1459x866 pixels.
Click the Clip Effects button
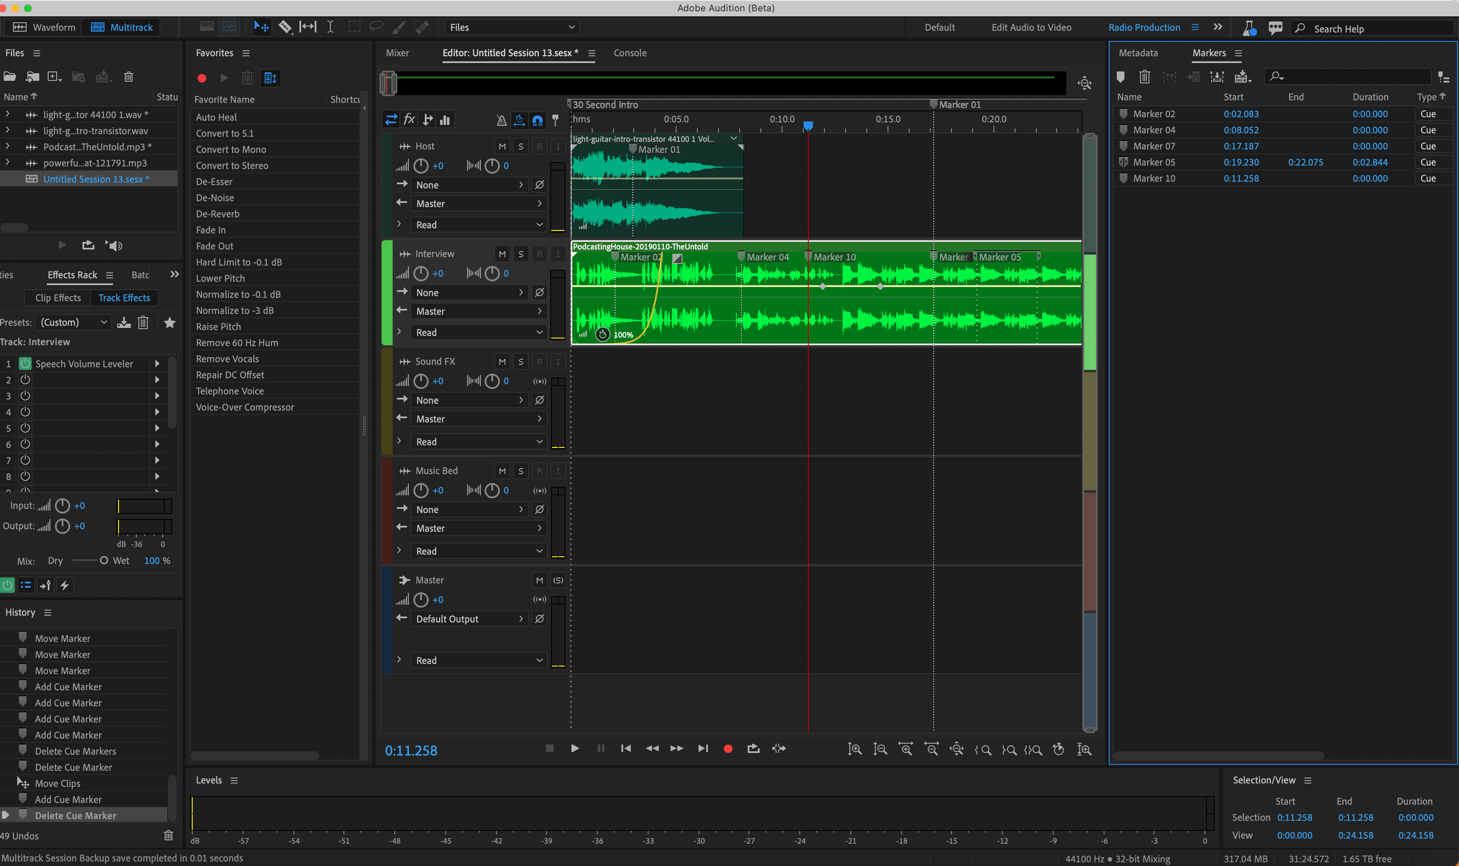click(x=57, y=297)
